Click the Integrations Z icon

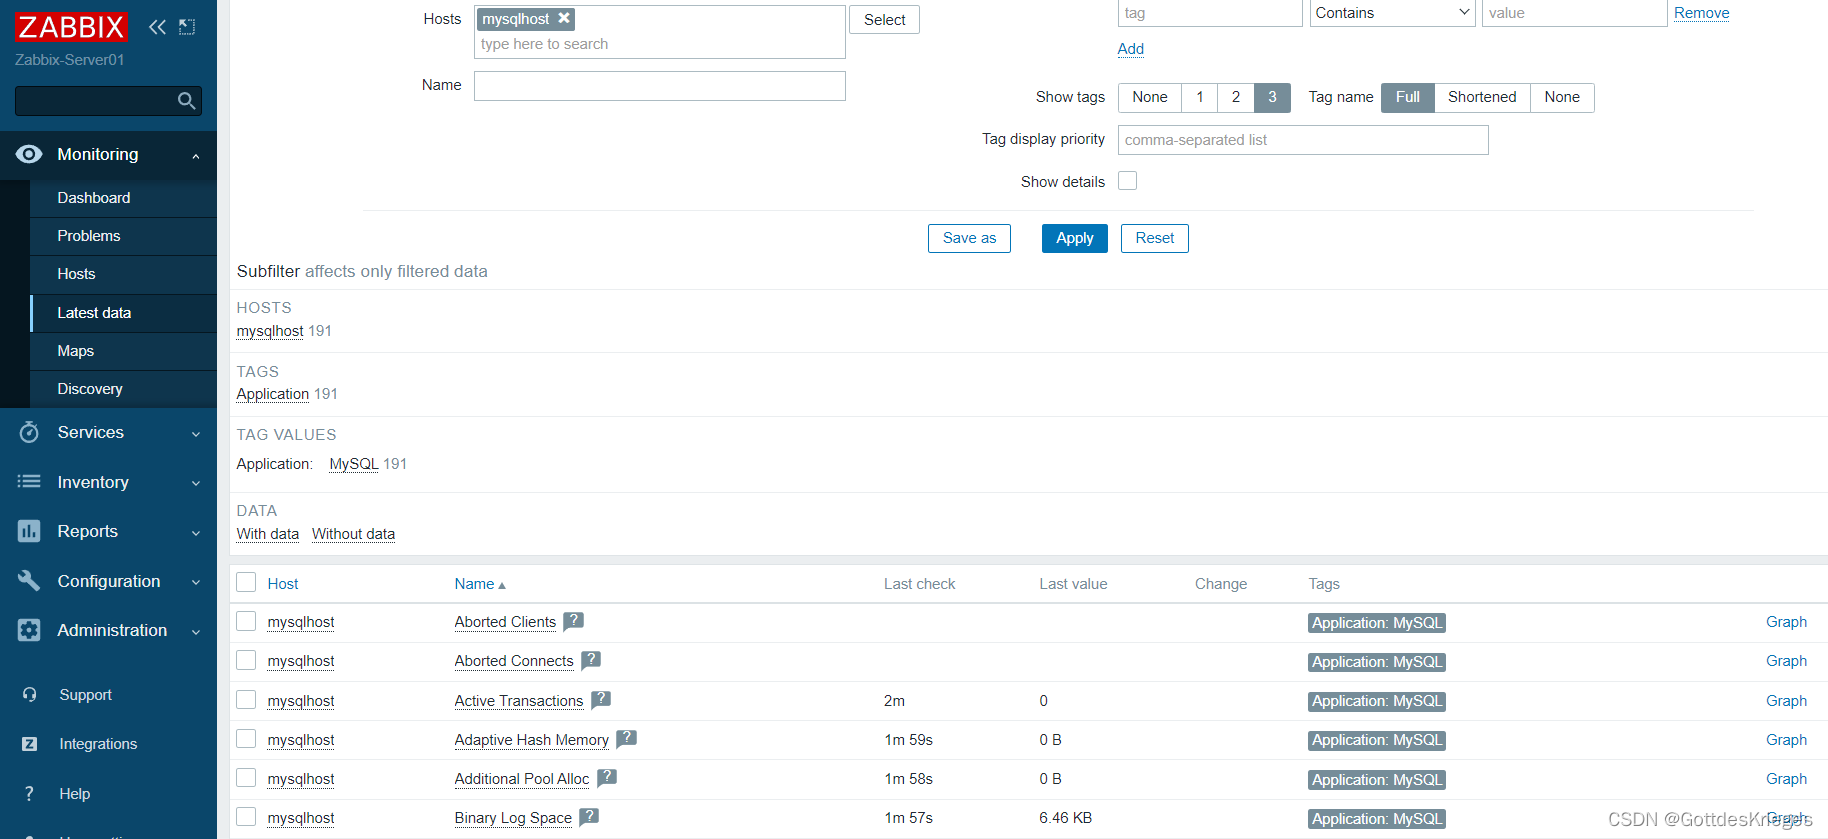coord(30,744)
